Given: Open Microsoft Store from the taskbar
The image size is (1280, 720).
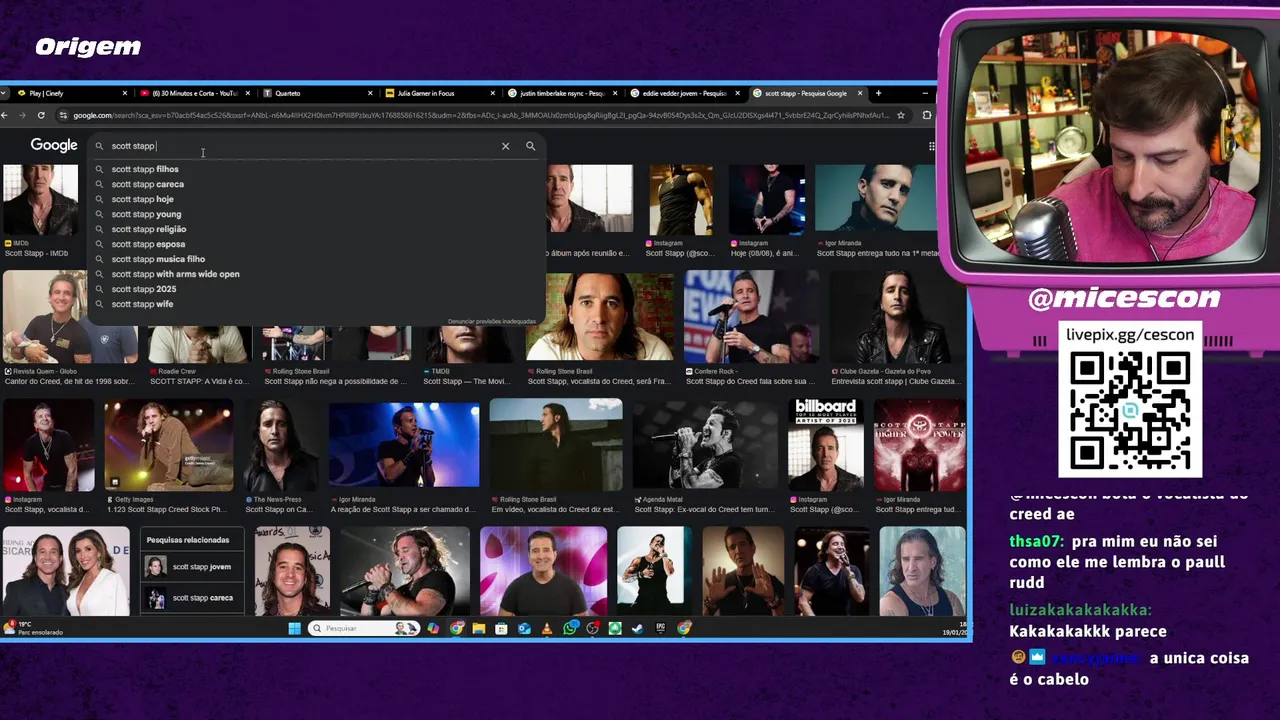Looking at the screenshot, I should pyautogui.click(x=502, y=628).
